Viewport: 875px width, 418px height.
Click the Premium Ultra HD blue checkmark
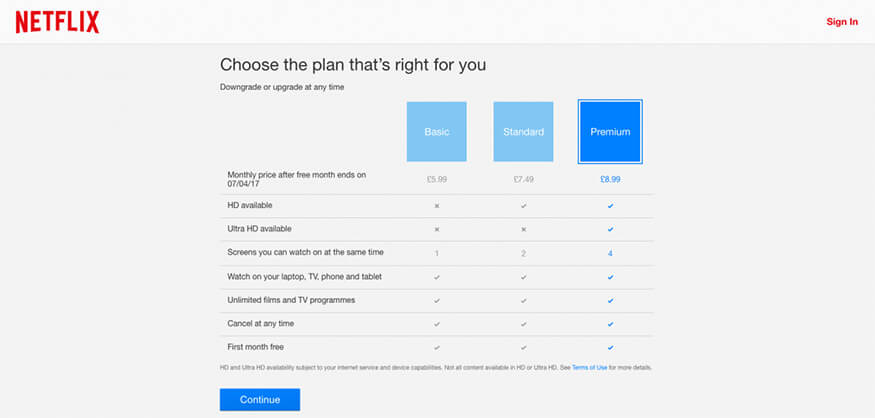610,229
